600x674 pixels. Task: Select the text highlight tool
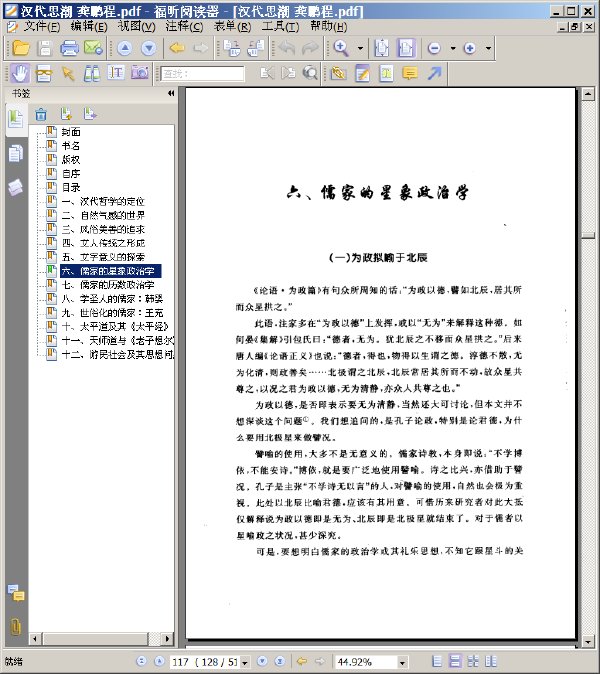pos(386,73)
